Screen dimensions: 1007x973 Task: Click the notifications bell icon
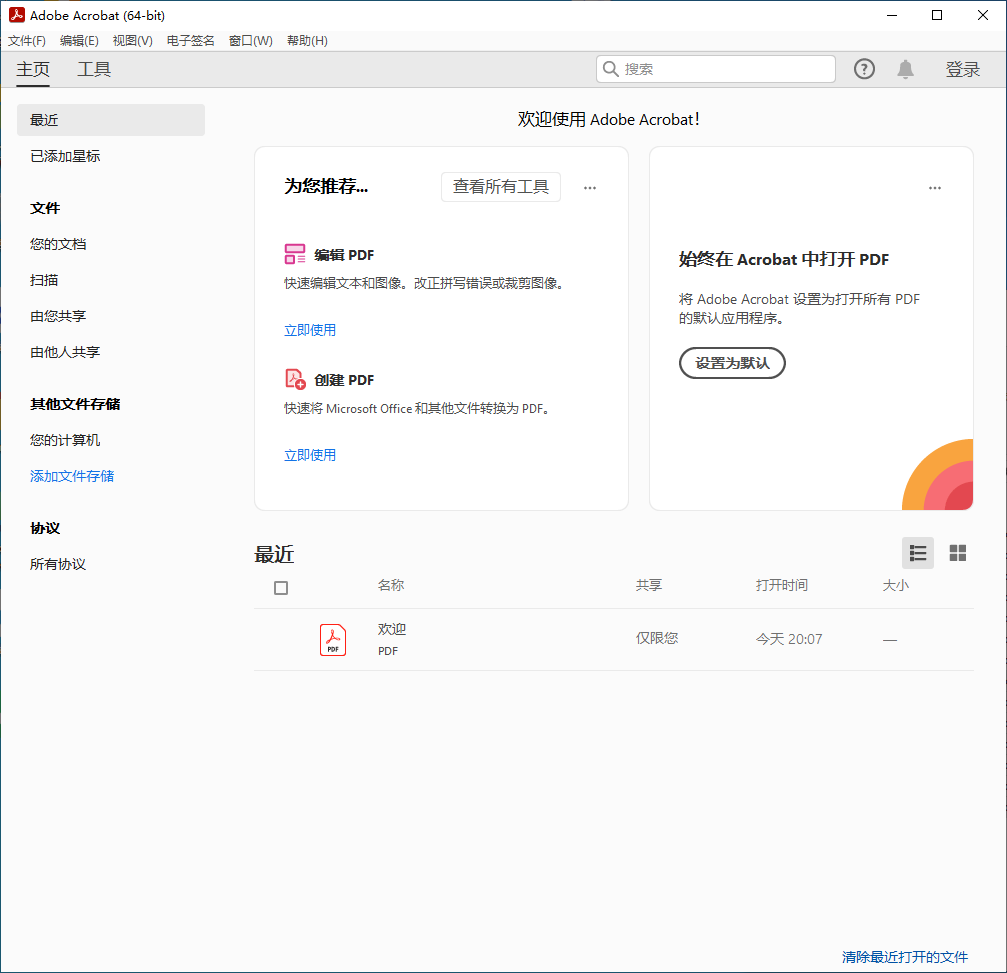coord(905,68)
